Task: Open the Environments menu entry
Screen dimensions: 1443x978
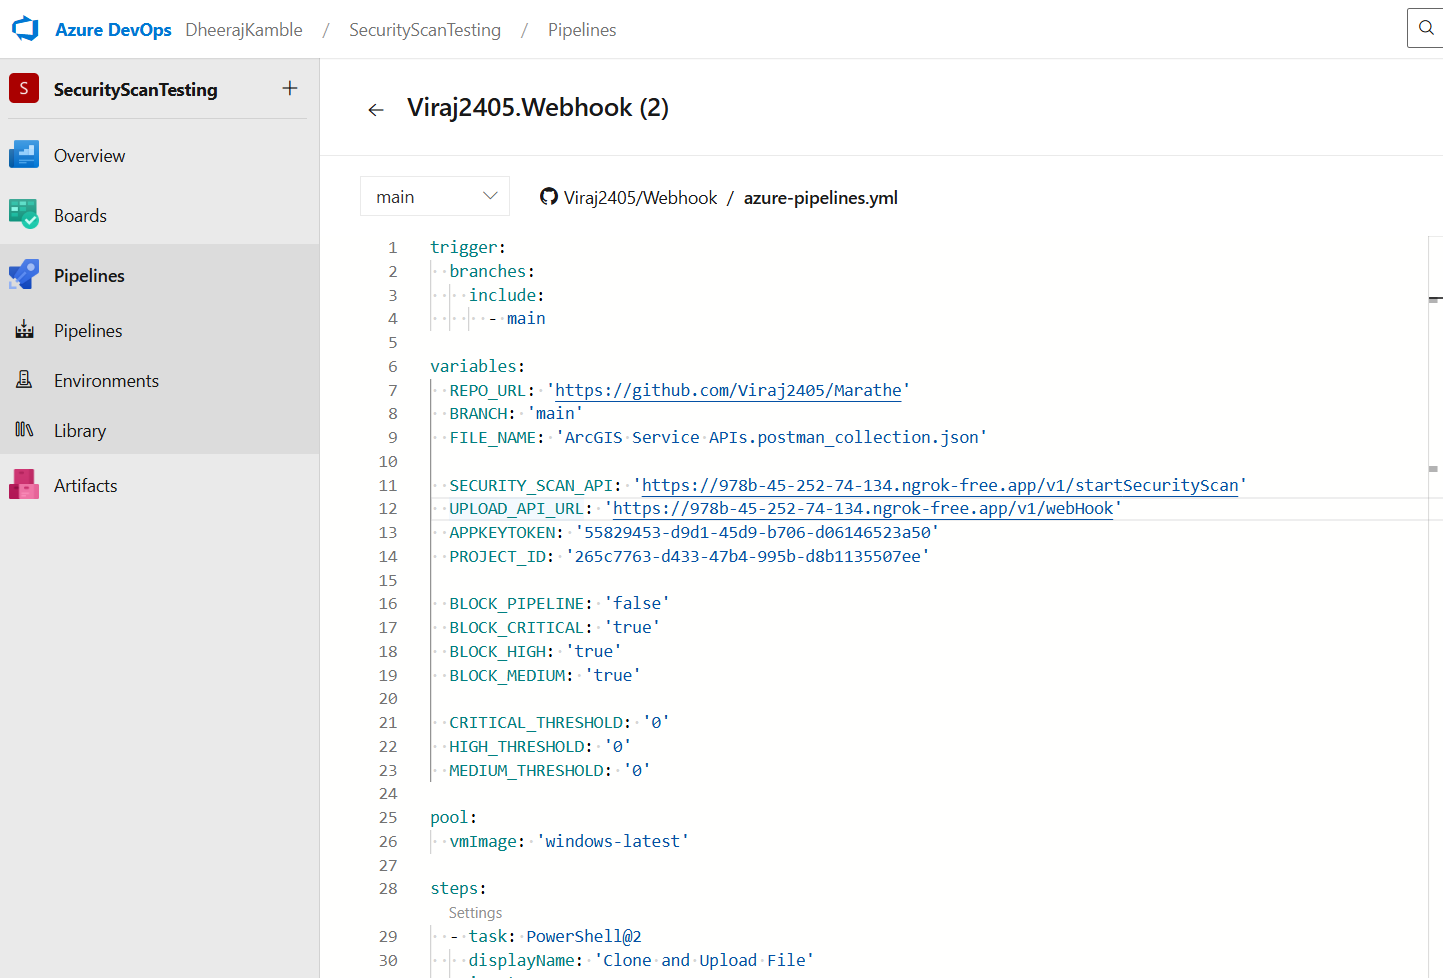Action: point(106,380)
